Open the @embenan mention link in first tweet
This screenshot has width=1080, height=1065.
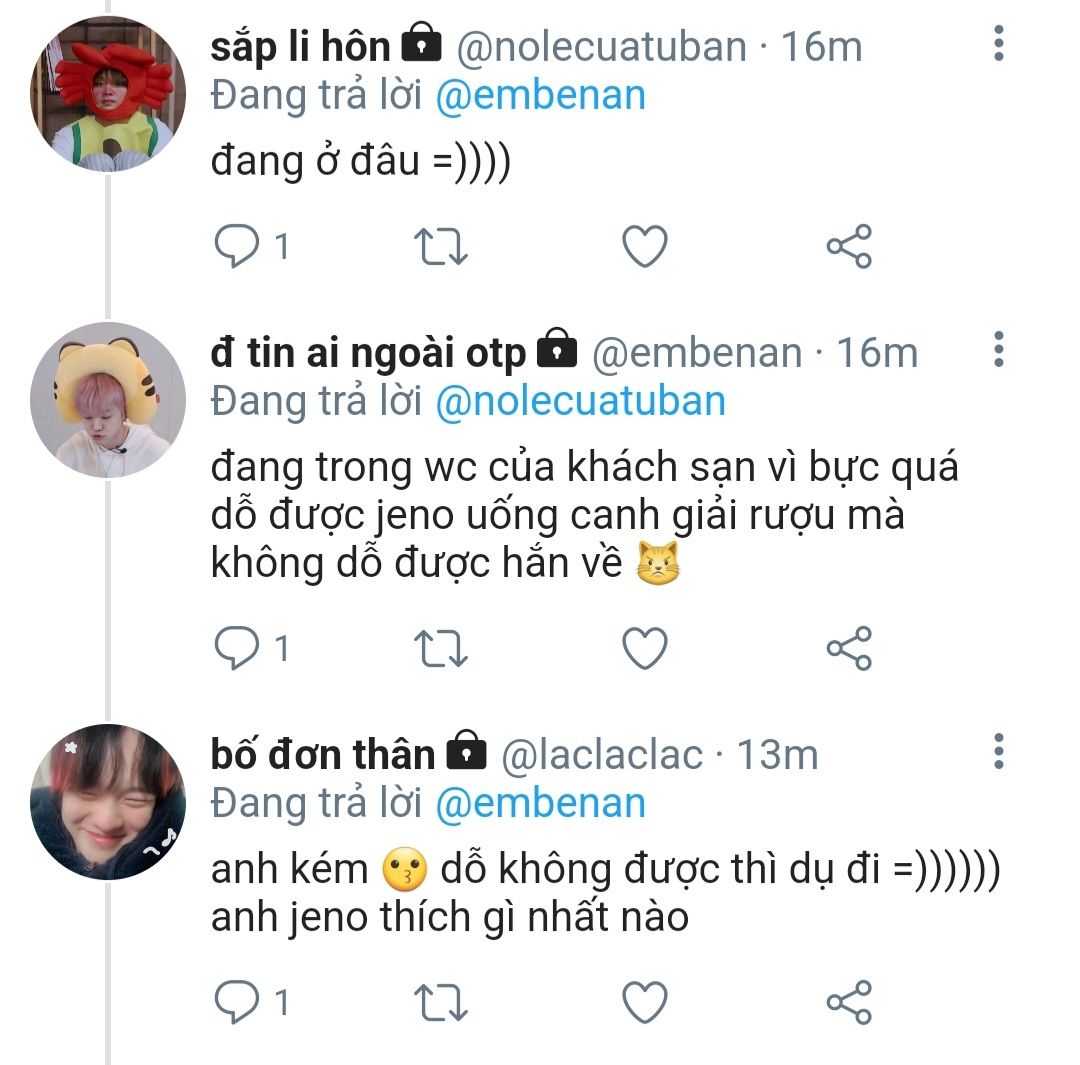click(x=541, y=95)
